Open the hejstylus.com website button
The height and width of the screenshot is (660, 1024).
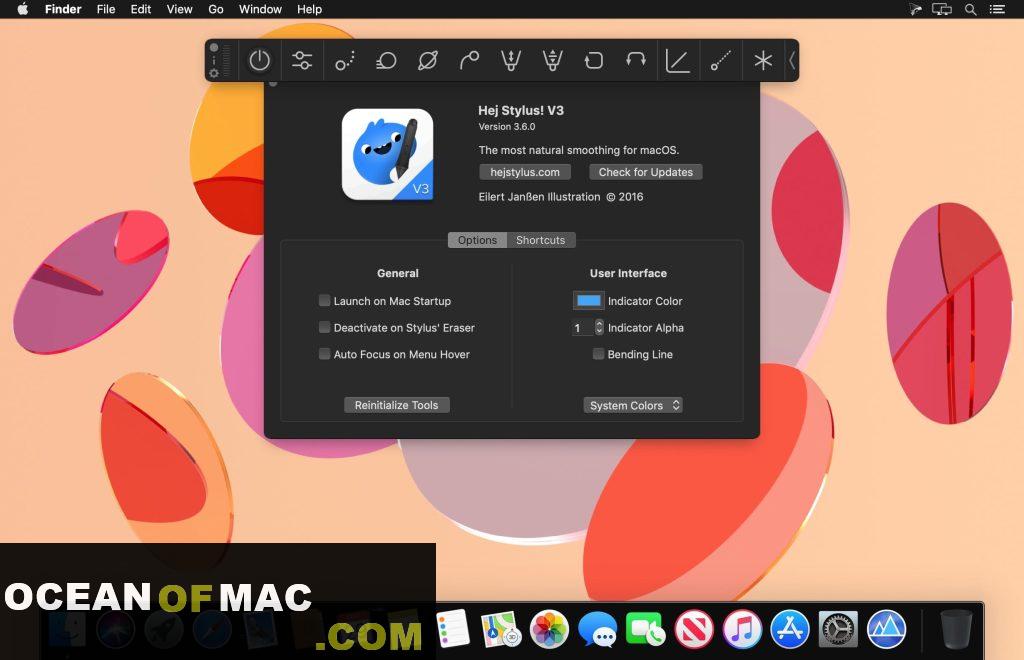[525, 172]
